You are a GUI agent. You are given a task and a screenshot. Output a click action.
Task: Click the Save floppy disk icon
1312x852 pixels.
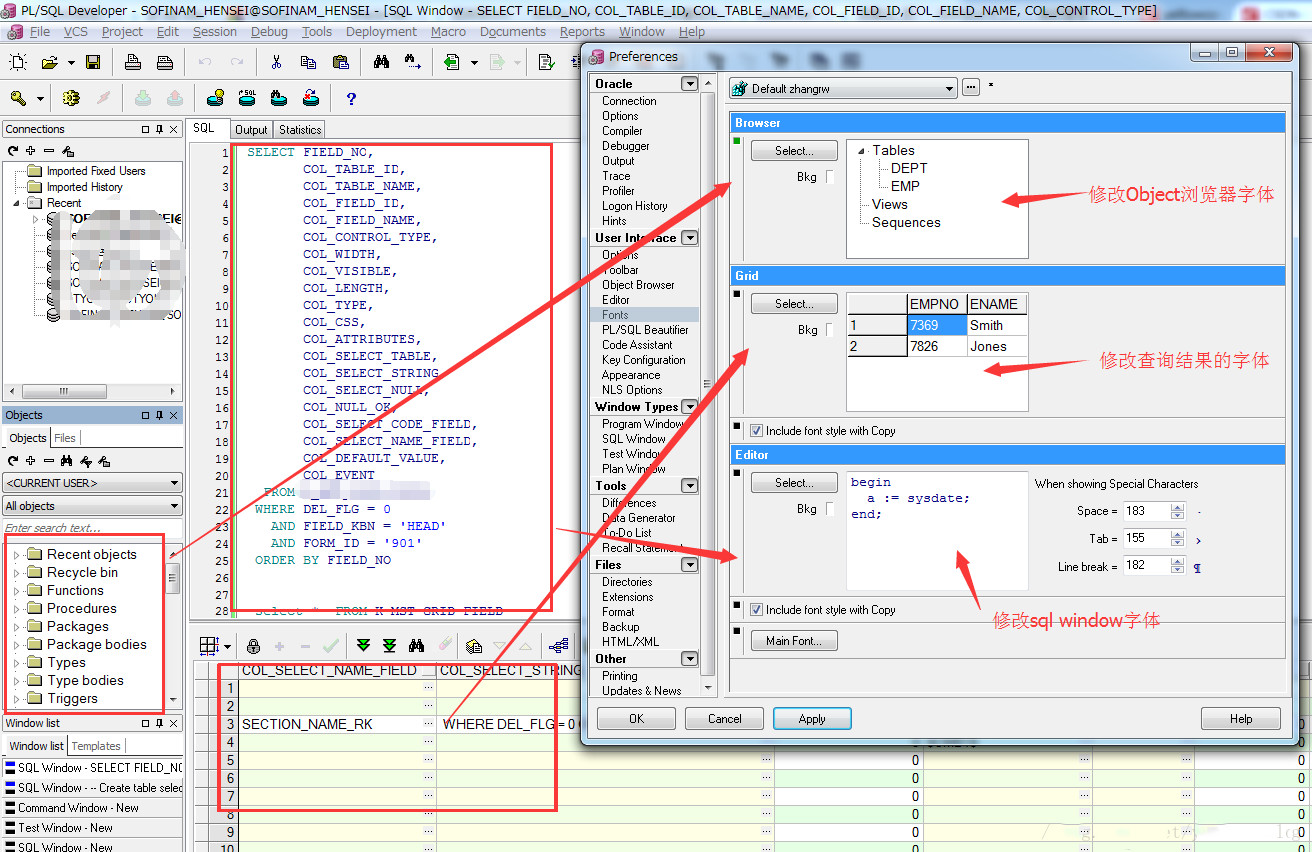93,62
